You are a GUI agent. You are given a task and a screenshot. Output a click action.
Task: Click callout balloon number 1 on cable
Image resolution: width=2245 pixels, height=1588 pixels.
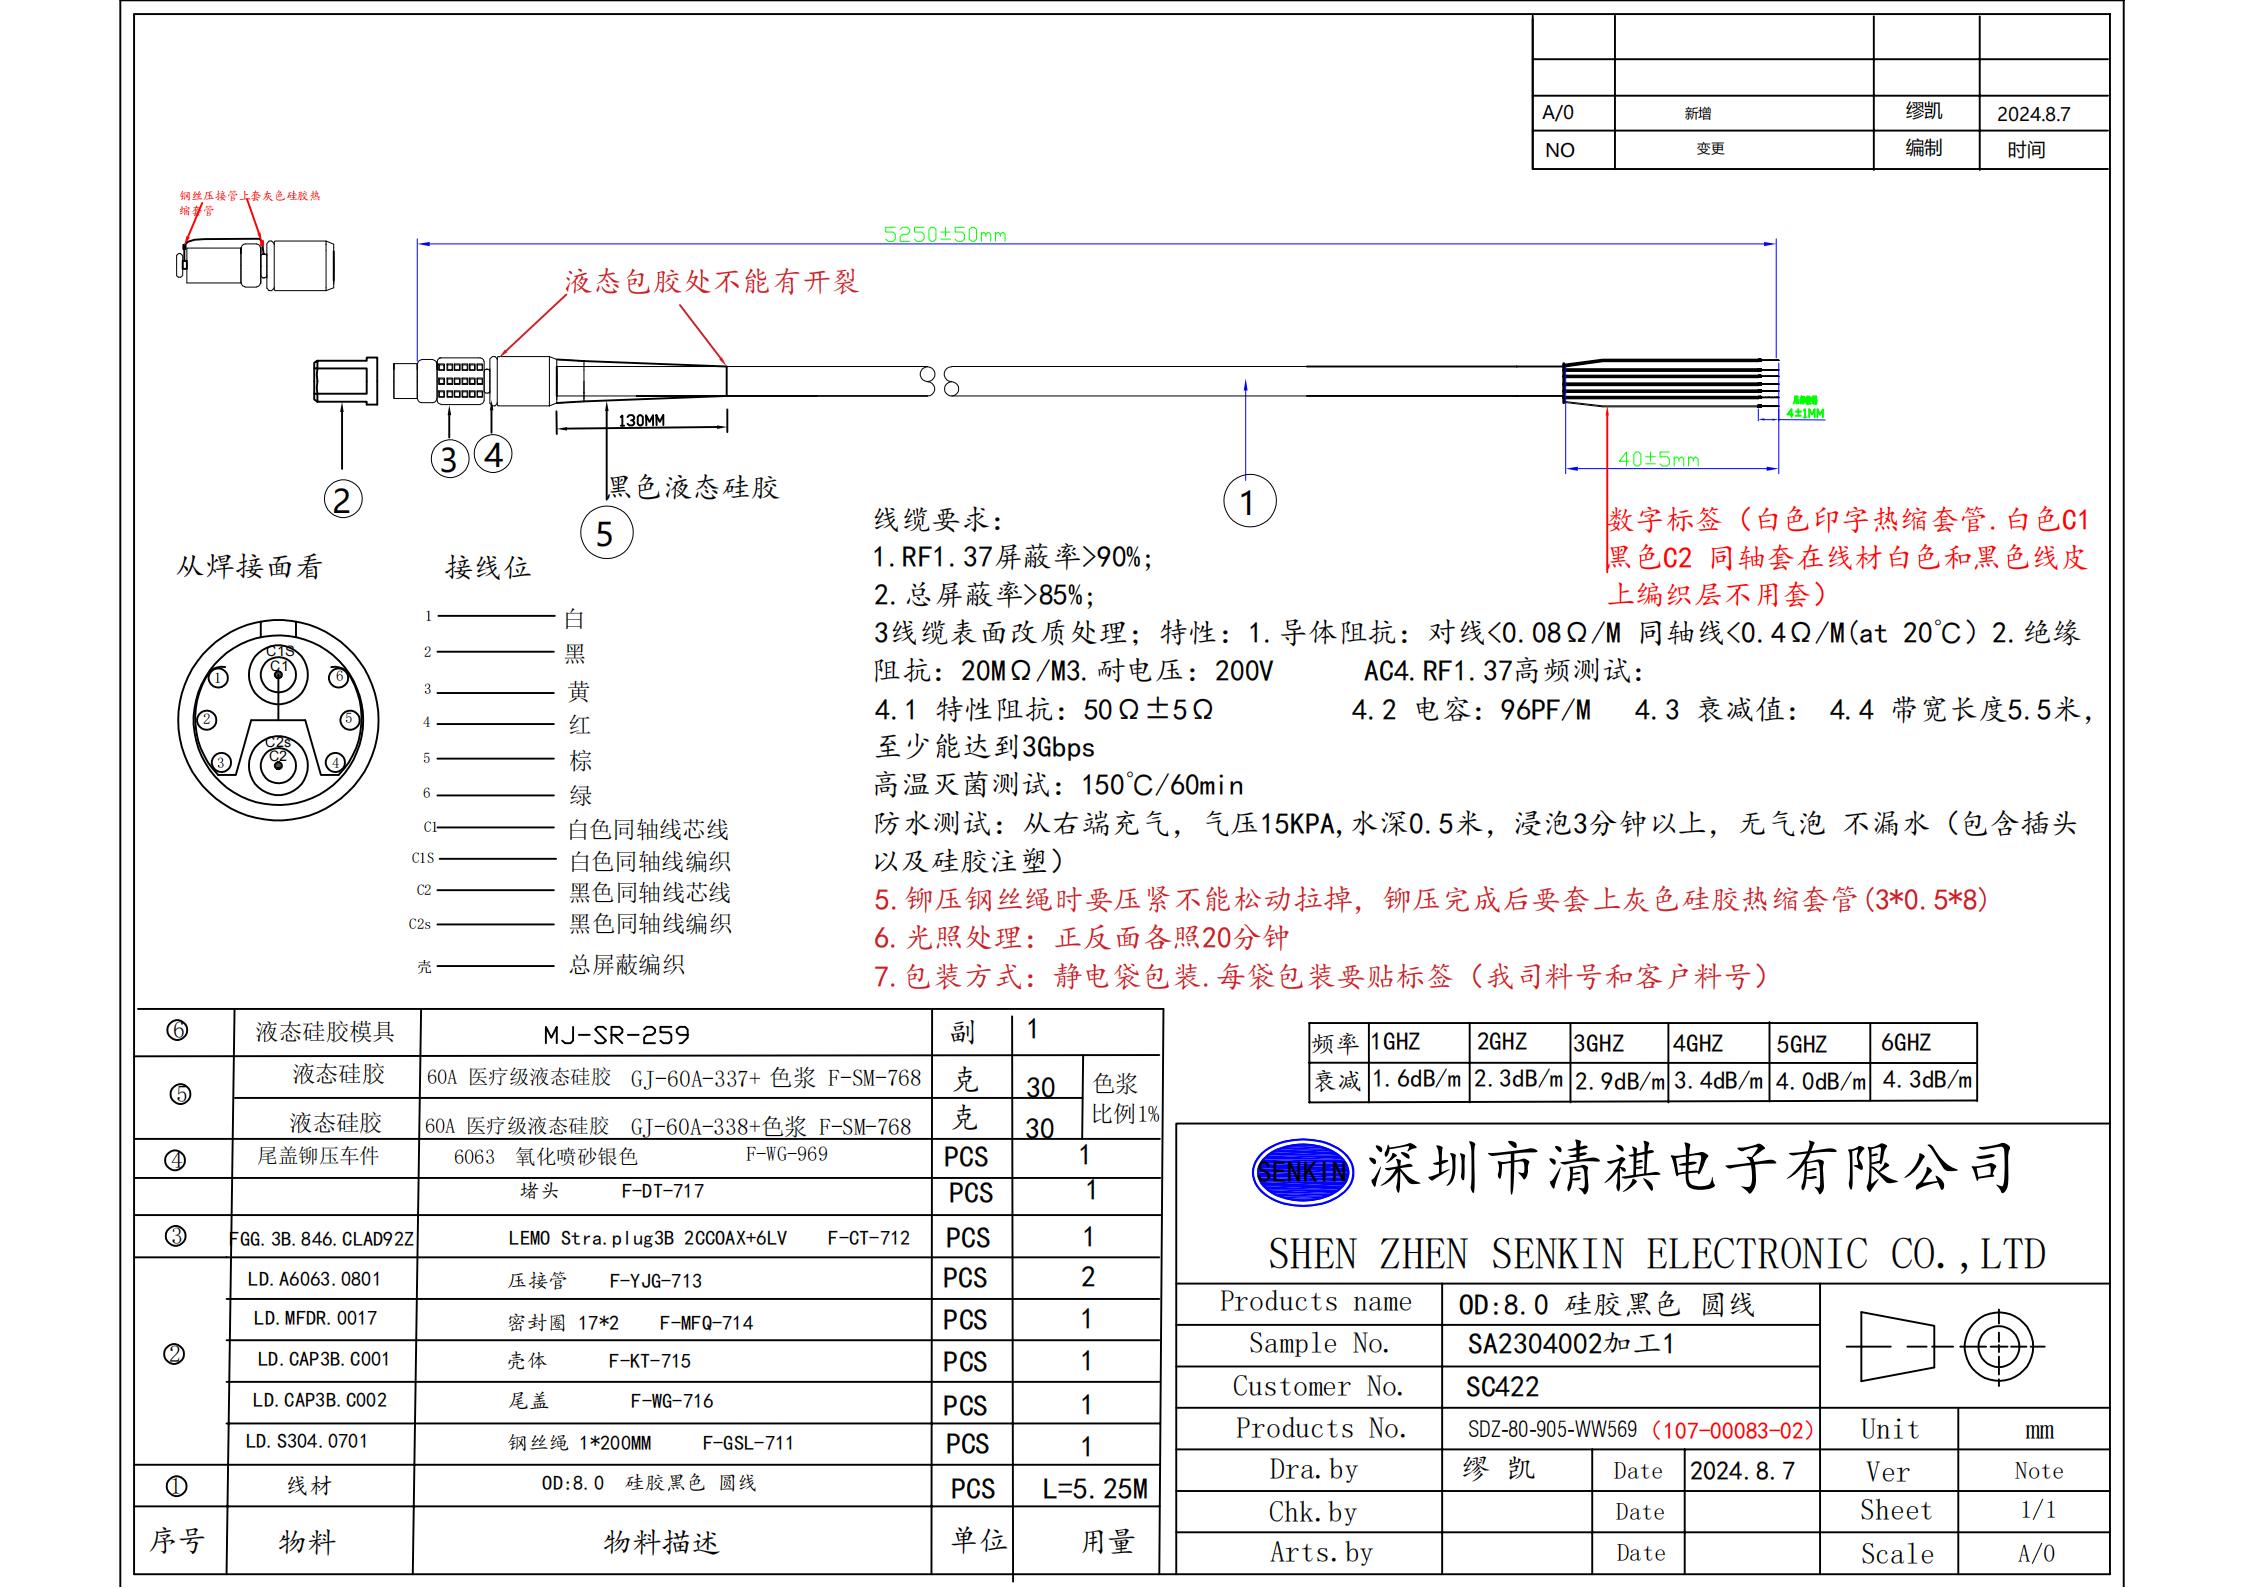[1249, 502]
